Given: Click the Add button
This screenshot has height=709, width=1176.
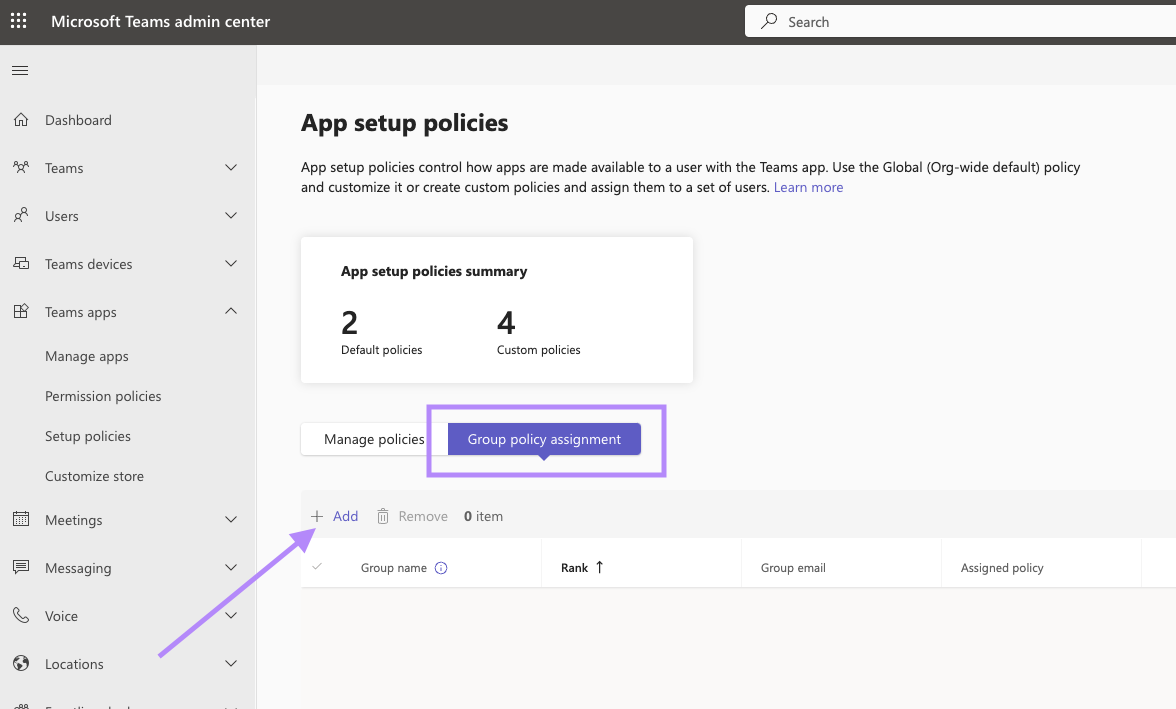Looking at the screenshot, I should click(x=334, y=516).
